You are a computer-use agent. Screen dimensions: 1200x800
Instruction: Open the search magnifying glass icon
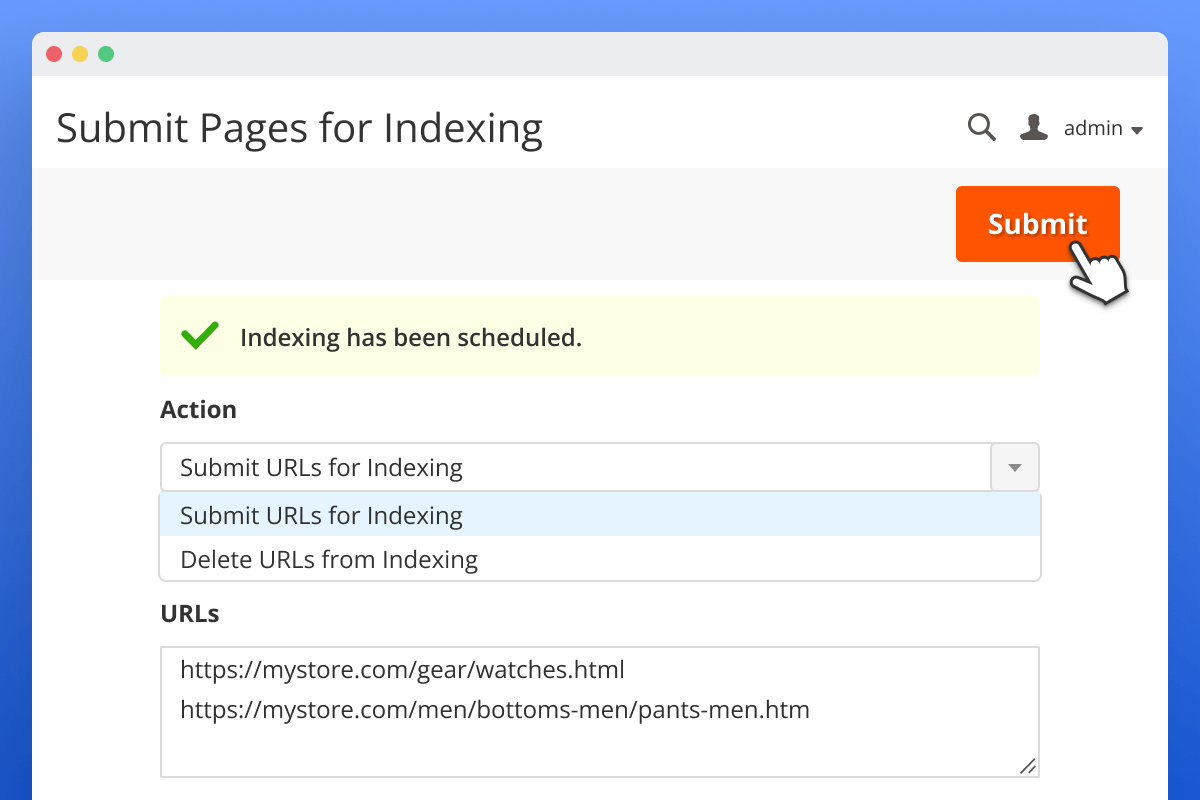[981, 128]
